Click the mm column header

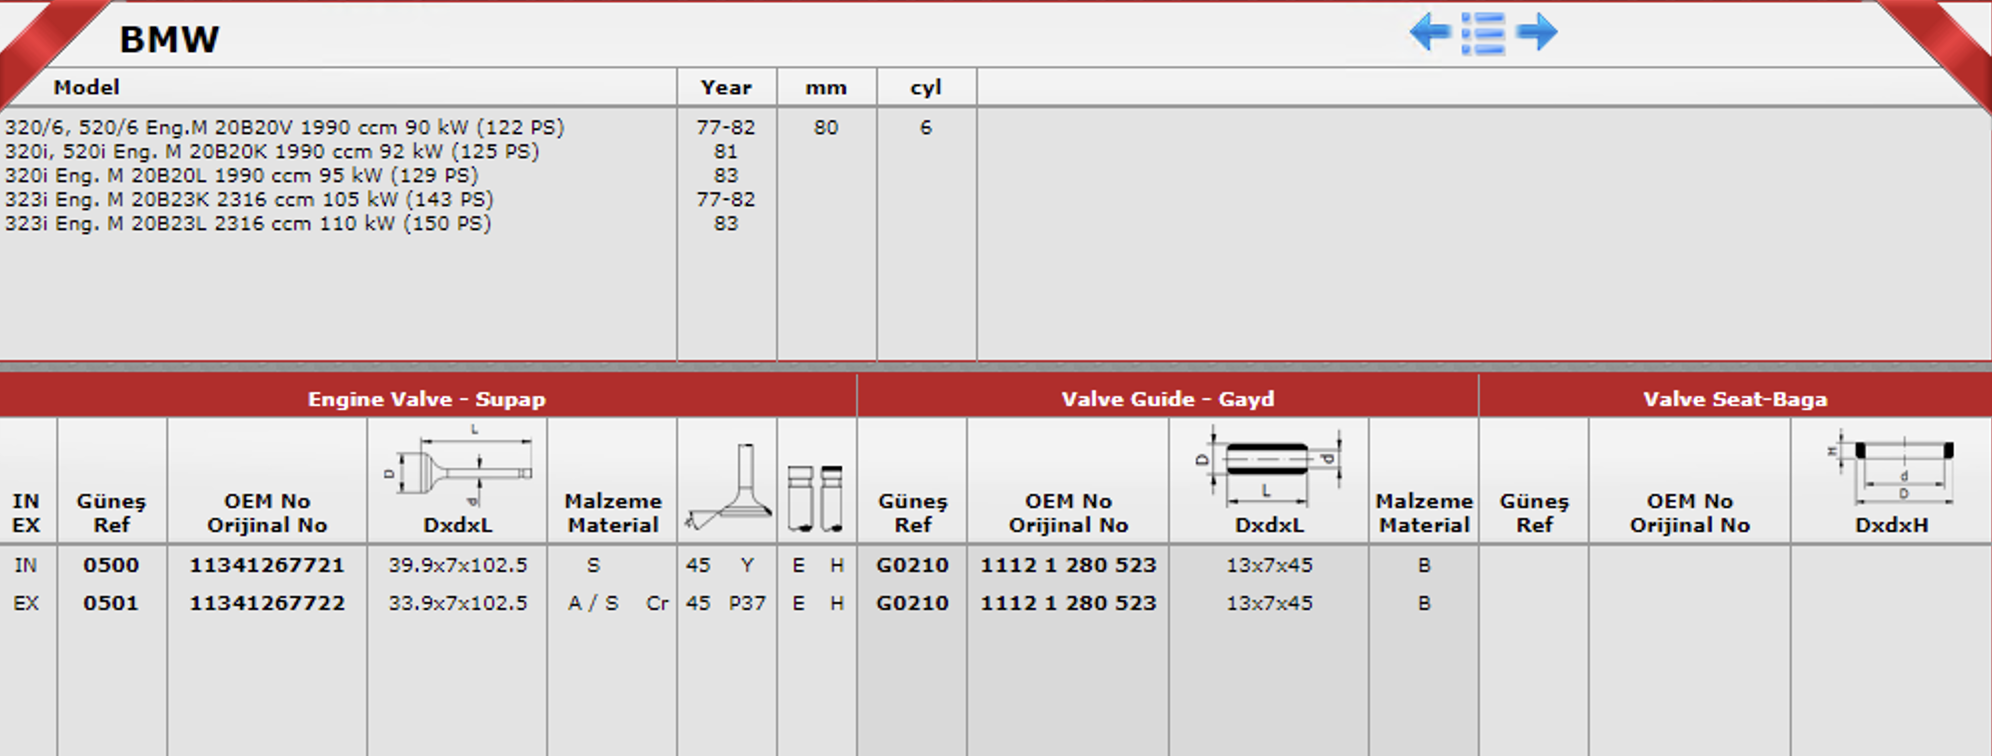tap(826, 88)
